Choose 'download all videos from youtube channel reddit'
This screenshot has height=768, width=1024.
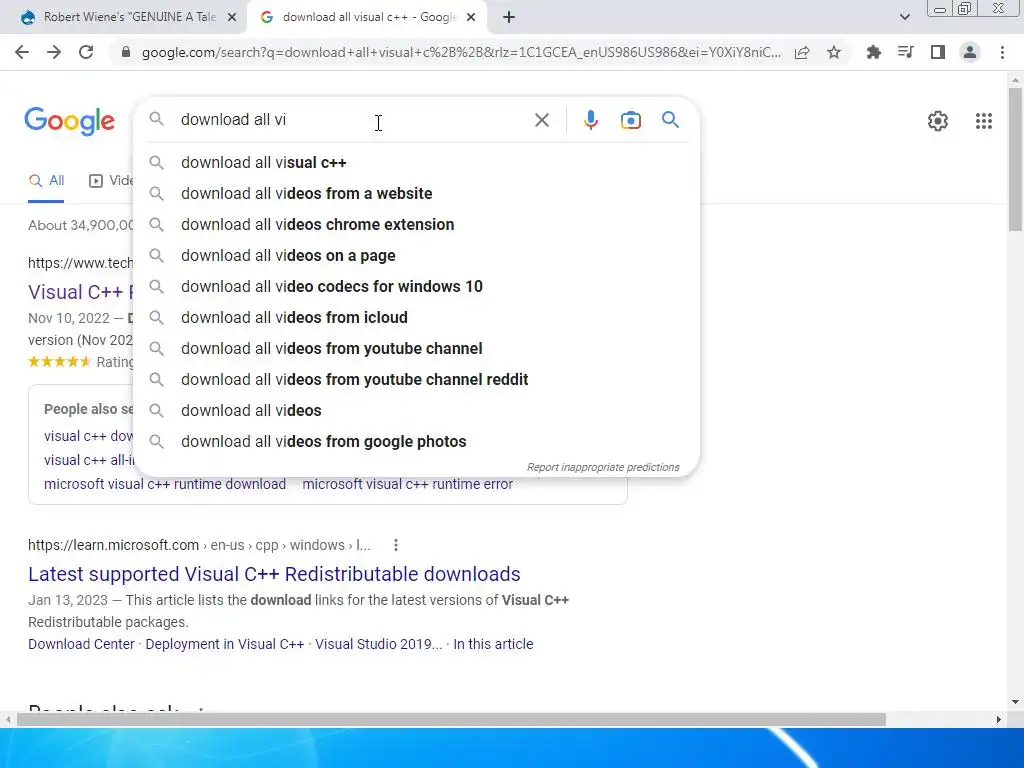[x=416, y=379]
